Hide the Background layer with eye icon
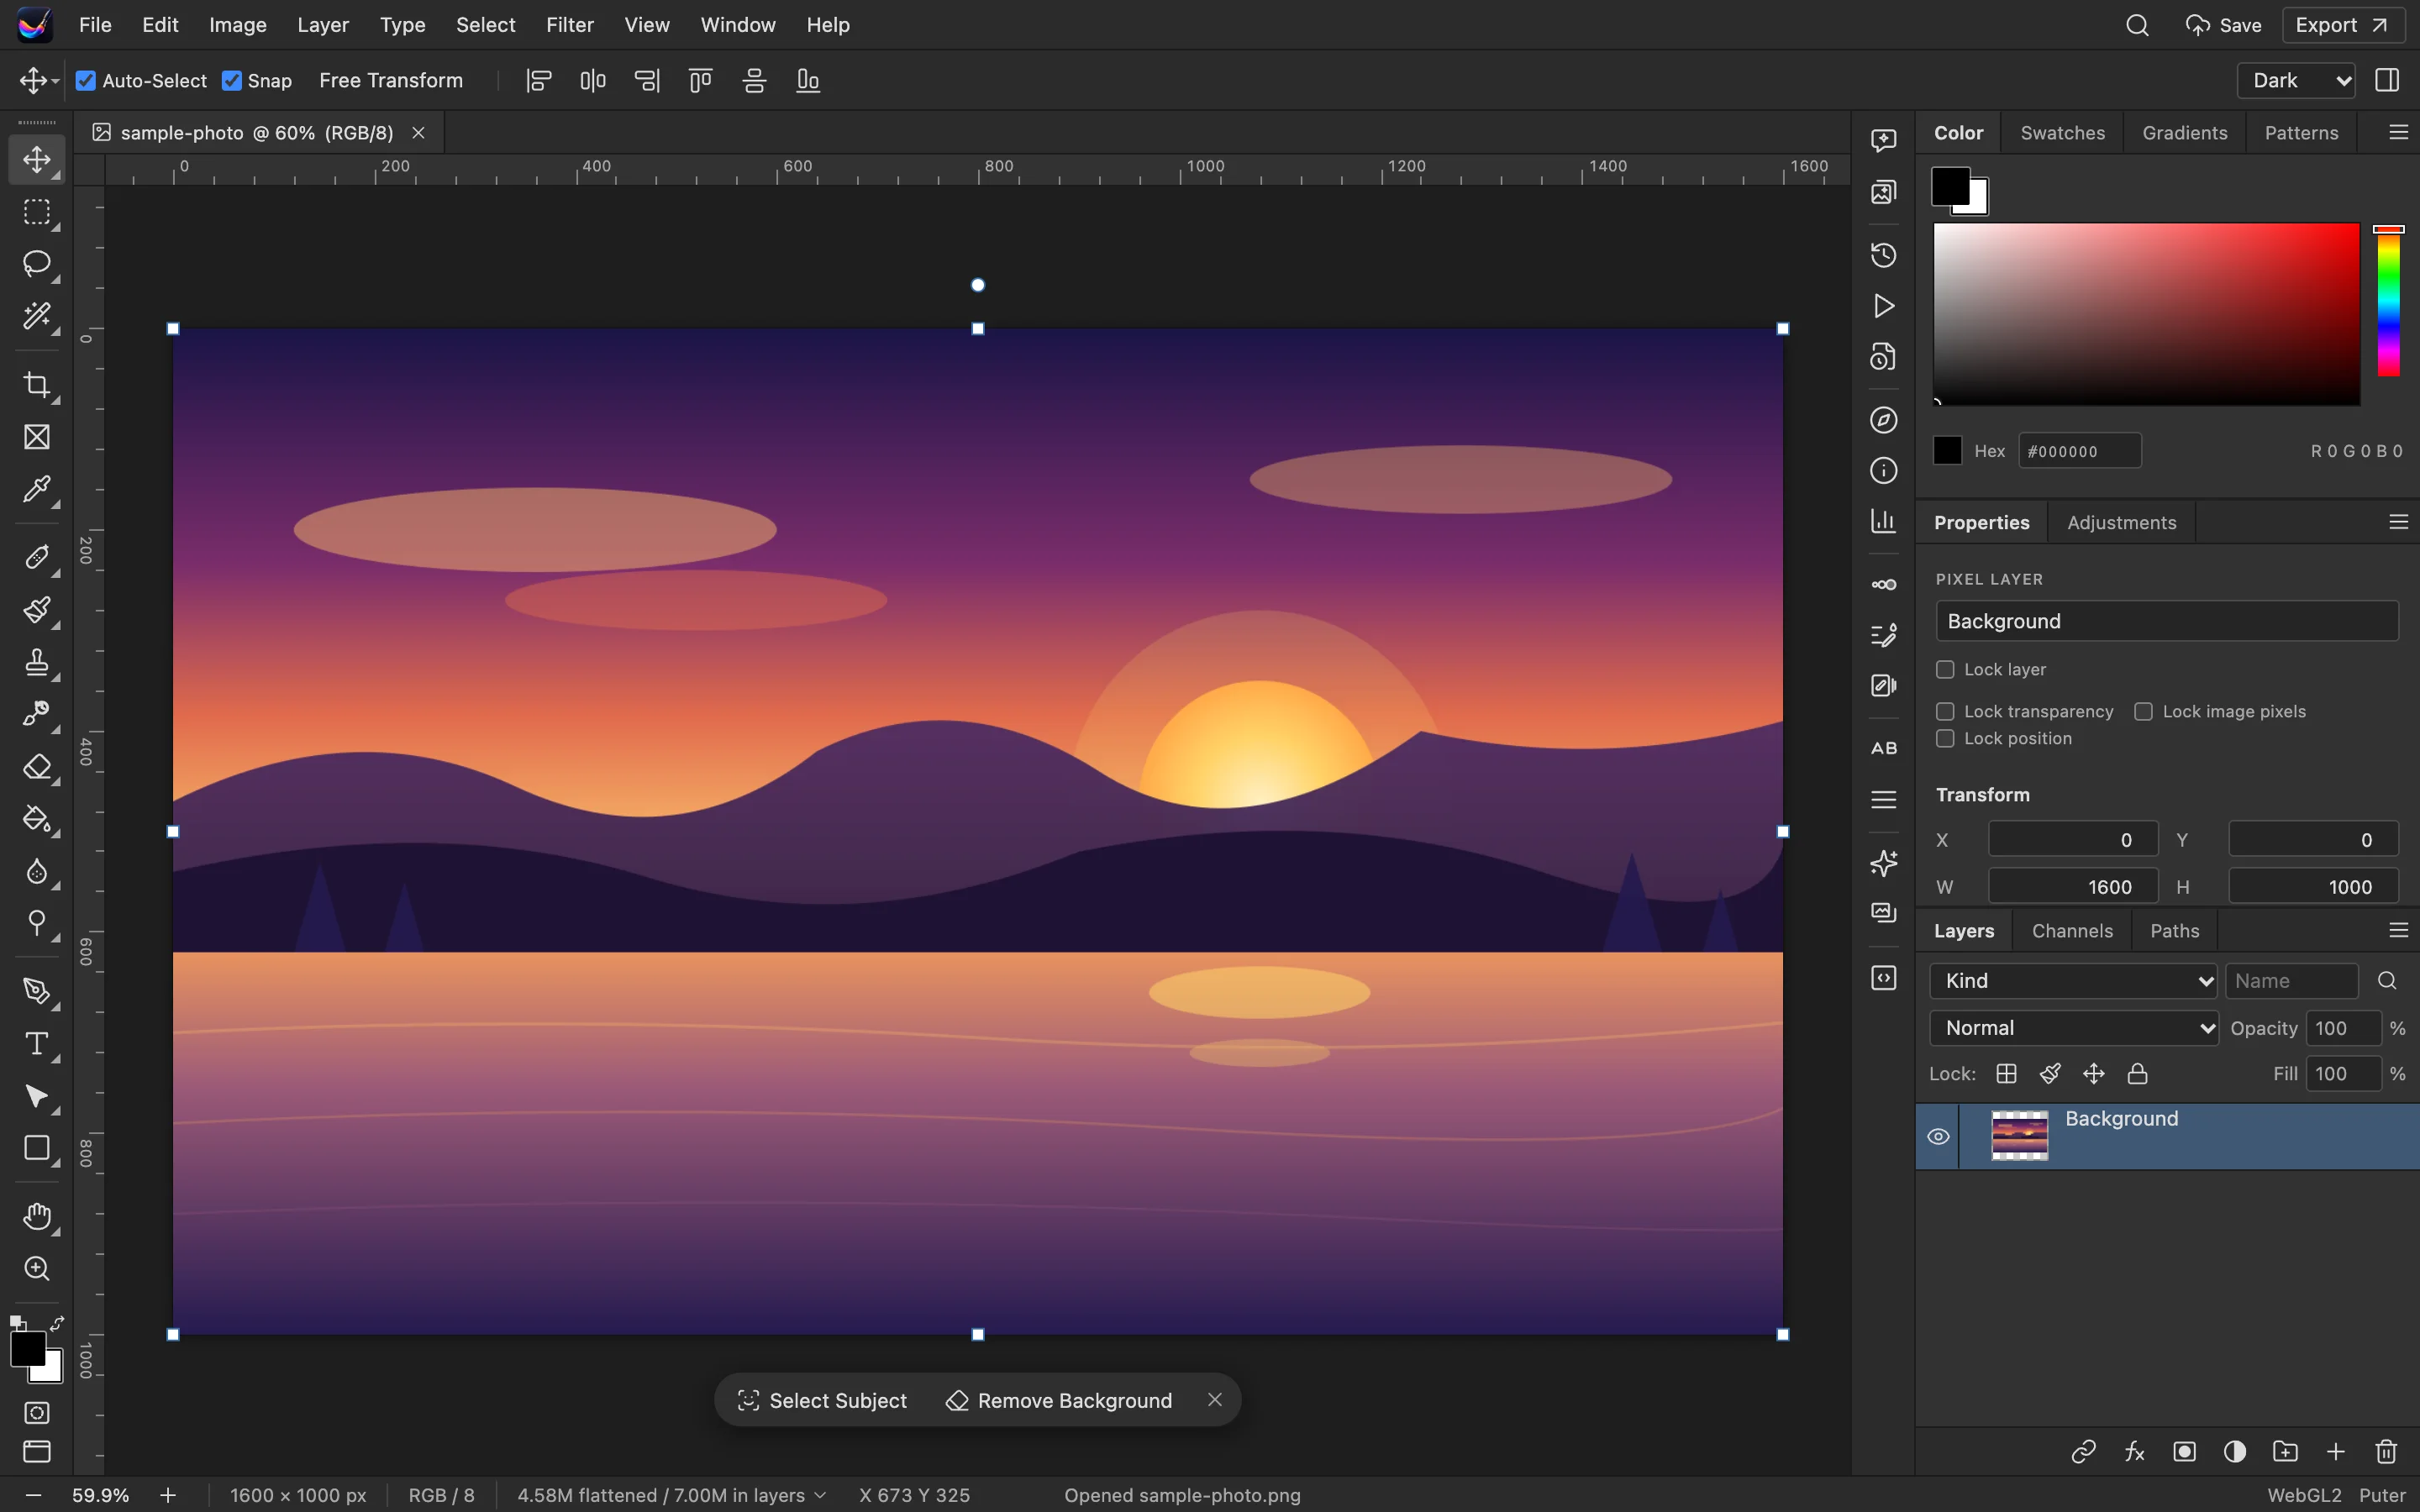 point(1938,1136)
